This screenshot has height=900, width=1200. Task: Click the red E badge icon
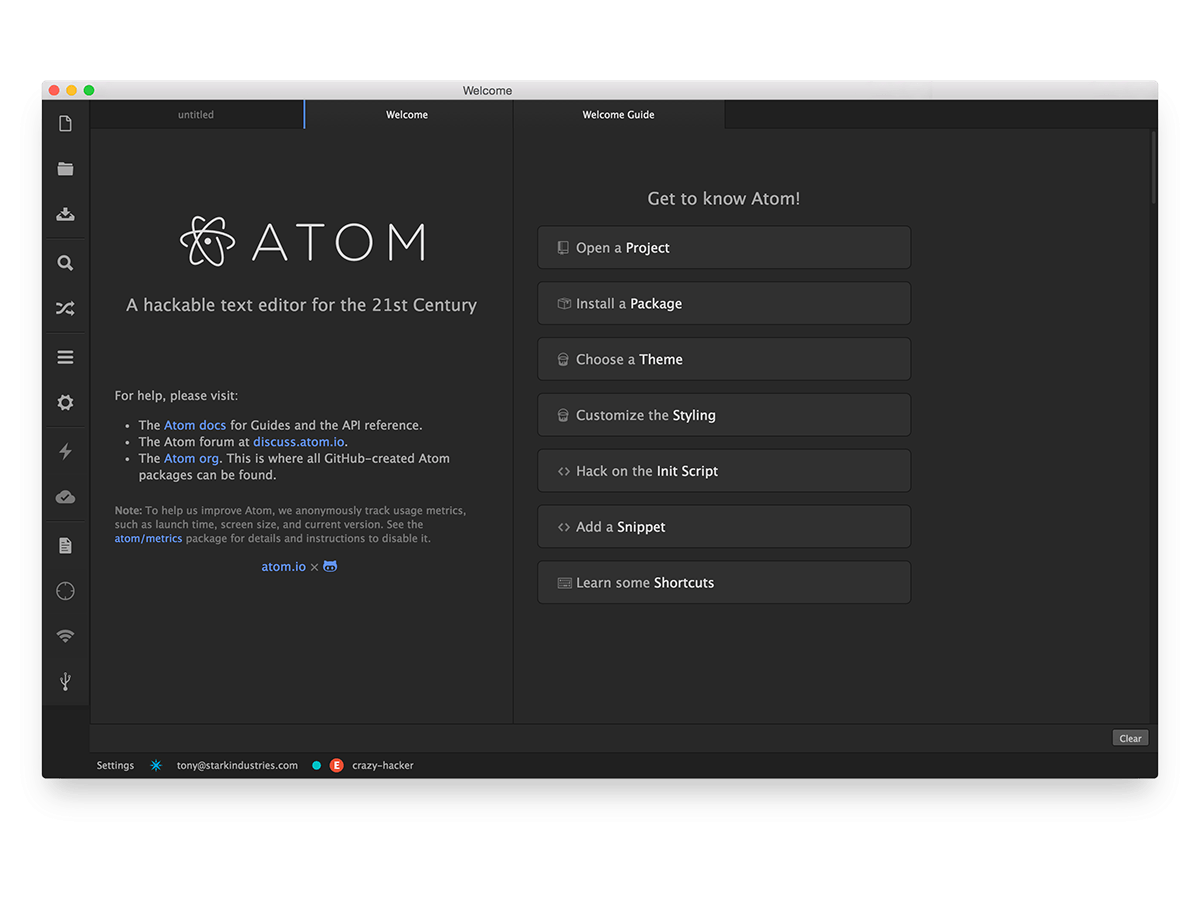336,765
